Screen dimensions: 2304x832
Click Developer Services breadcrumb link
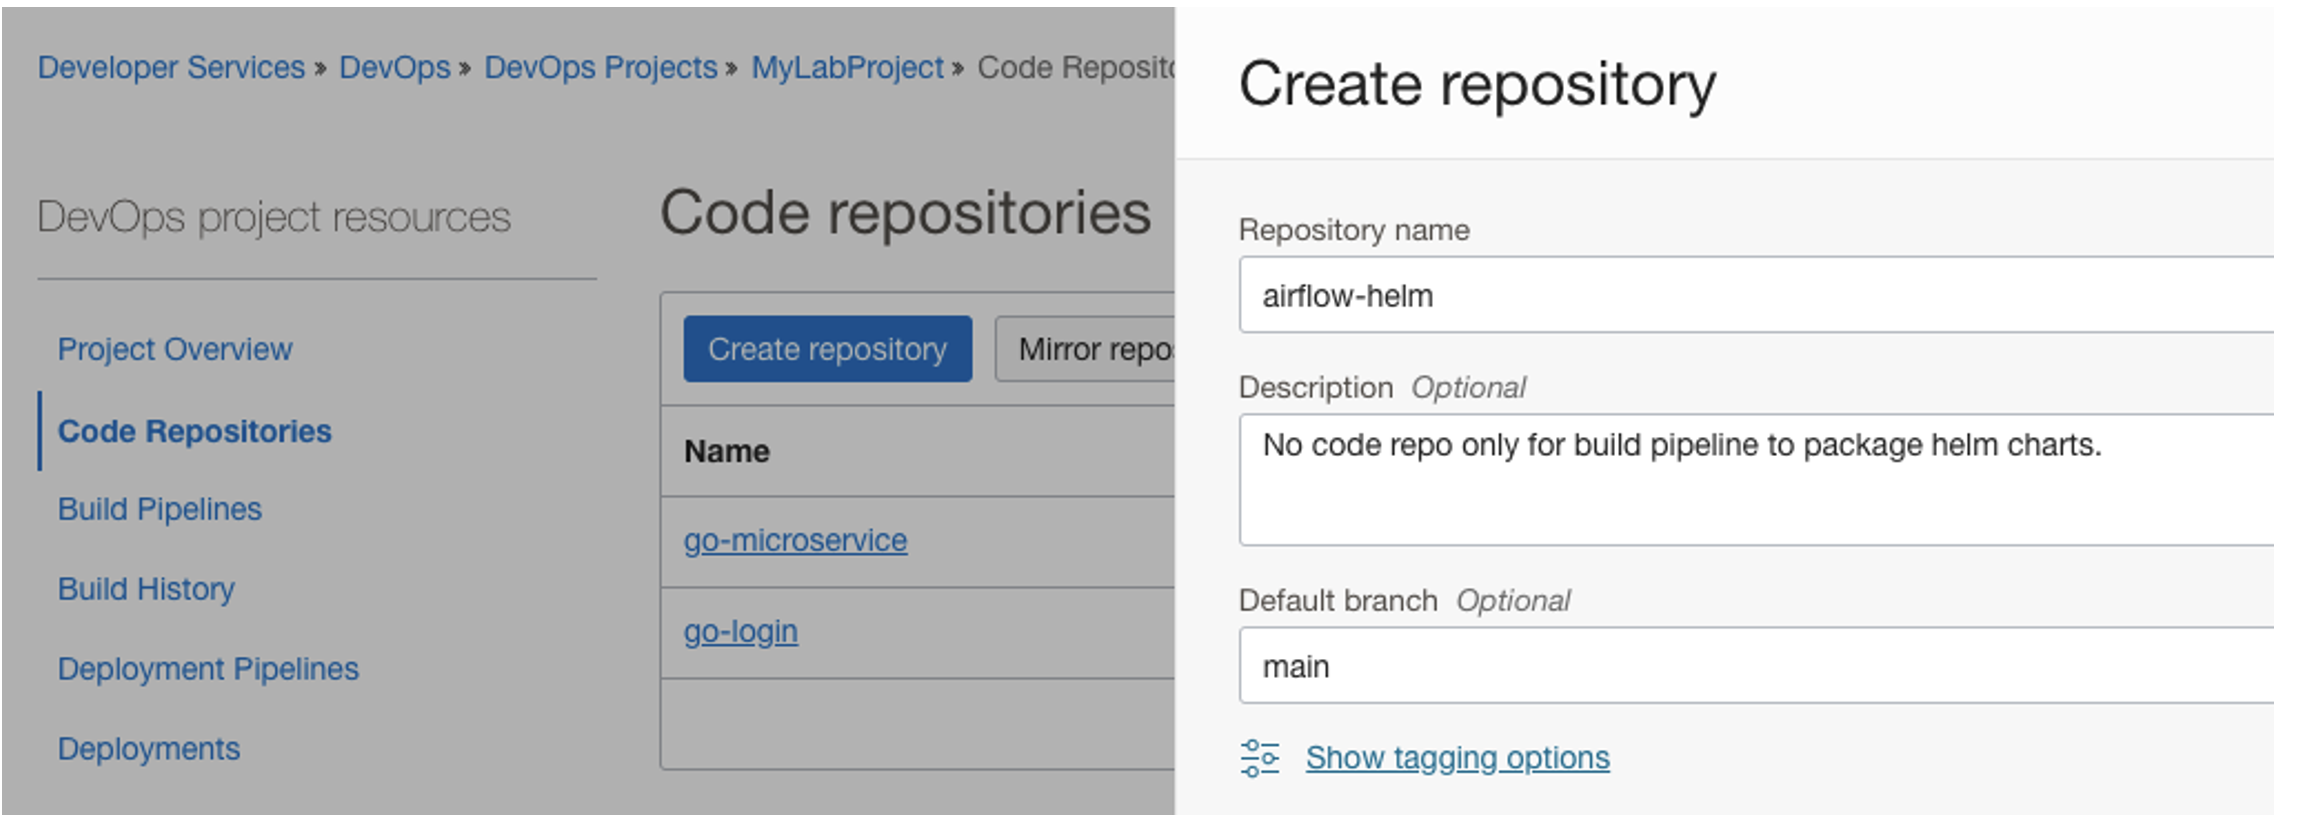pos(171,67)
